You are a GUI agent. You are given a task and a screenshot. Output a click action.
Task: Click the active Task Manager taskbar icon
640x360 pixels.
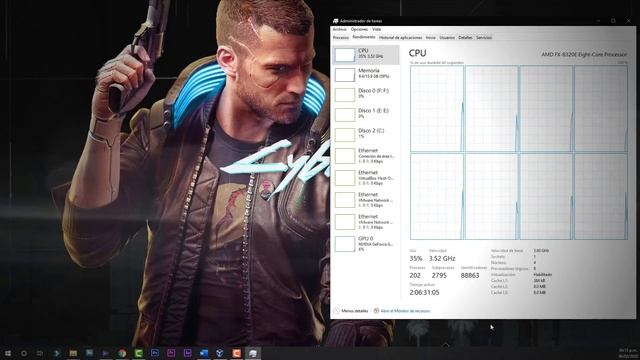pos(253,353)
